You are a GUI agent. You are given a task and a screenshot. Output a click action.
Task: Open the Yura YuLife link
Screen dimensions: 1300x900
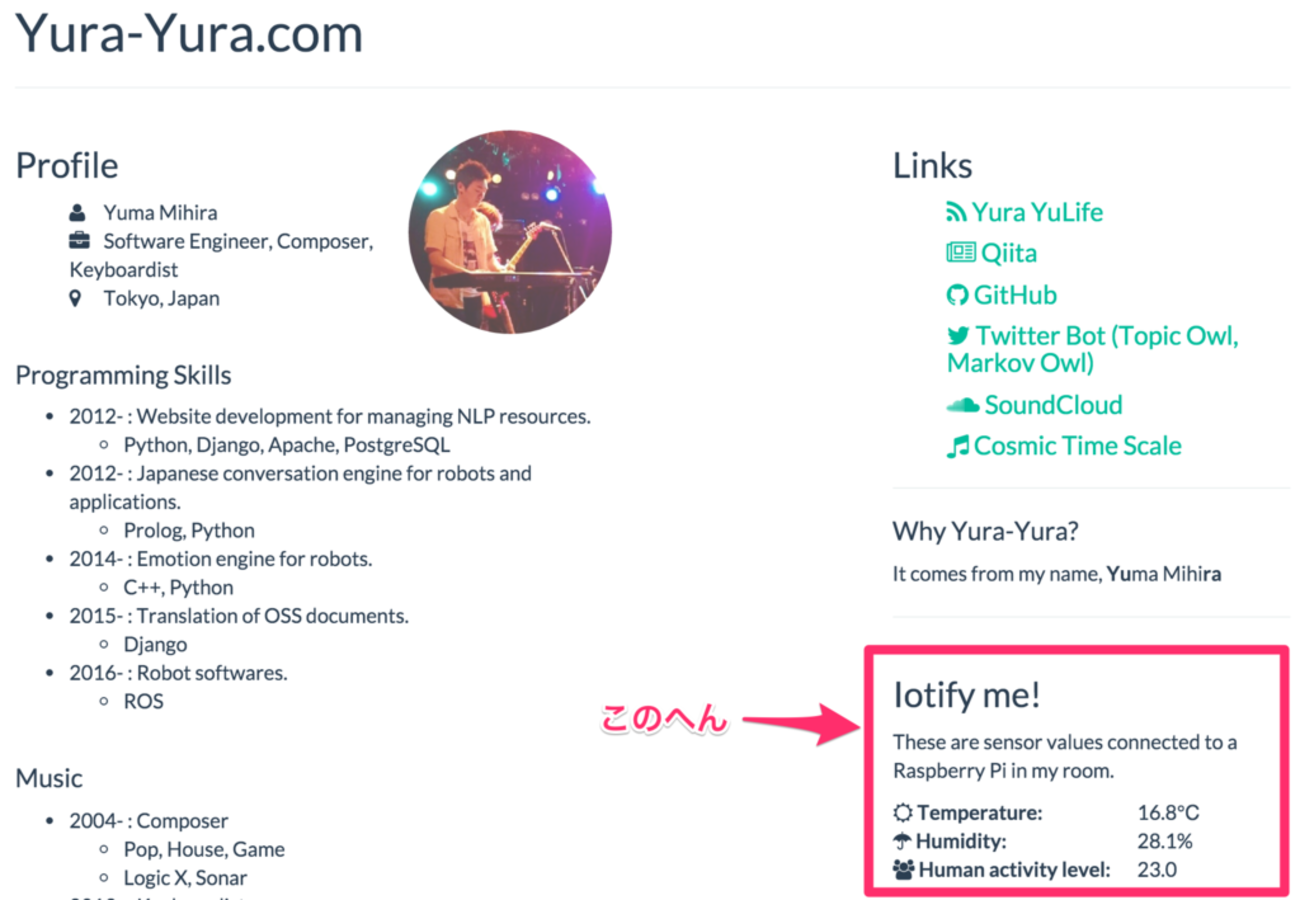[x=1038, y=213]
